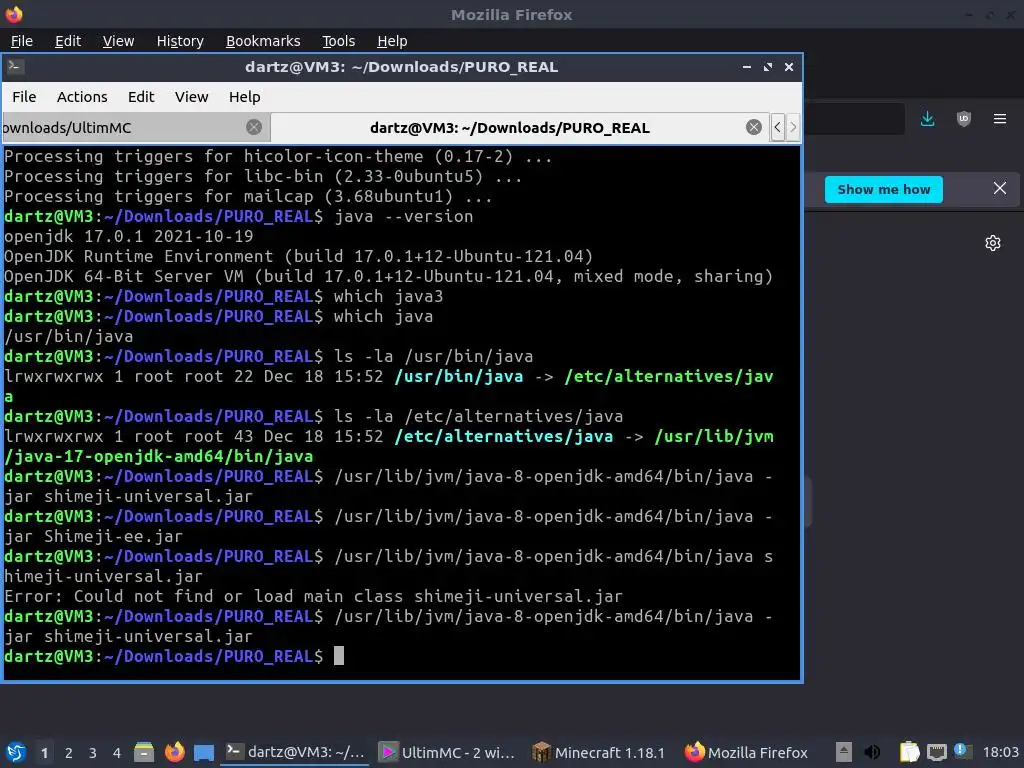Click the 'which java3' command
This screenshot has width=1024, height=768.
389,296
